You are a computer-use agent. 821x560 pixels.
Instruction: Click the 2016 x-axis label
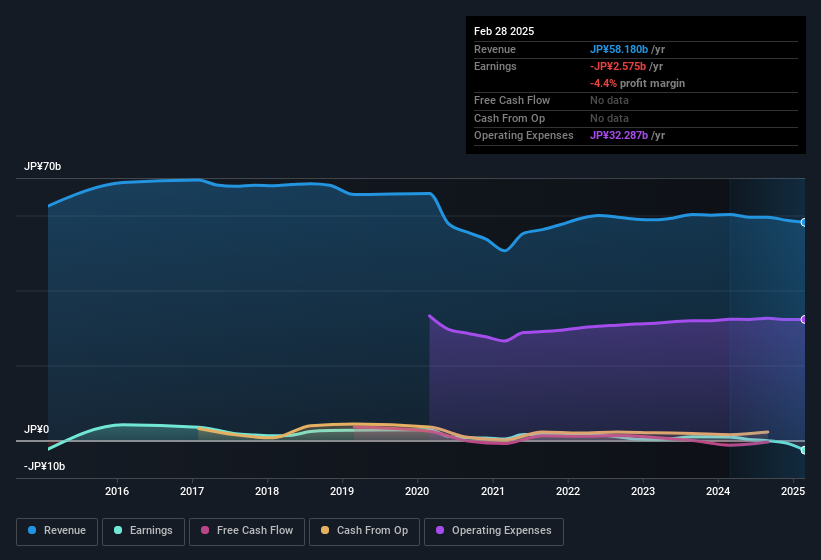[117, 491]
